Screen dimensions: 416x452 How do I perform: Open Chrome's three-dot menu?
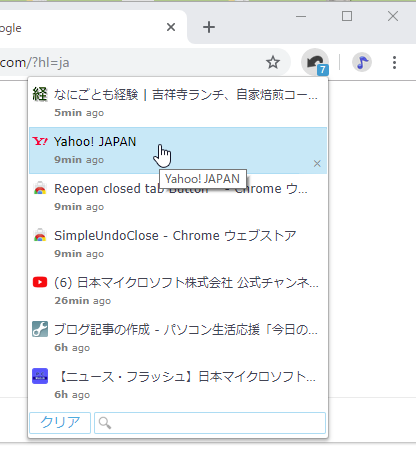(x=394, y=62)
